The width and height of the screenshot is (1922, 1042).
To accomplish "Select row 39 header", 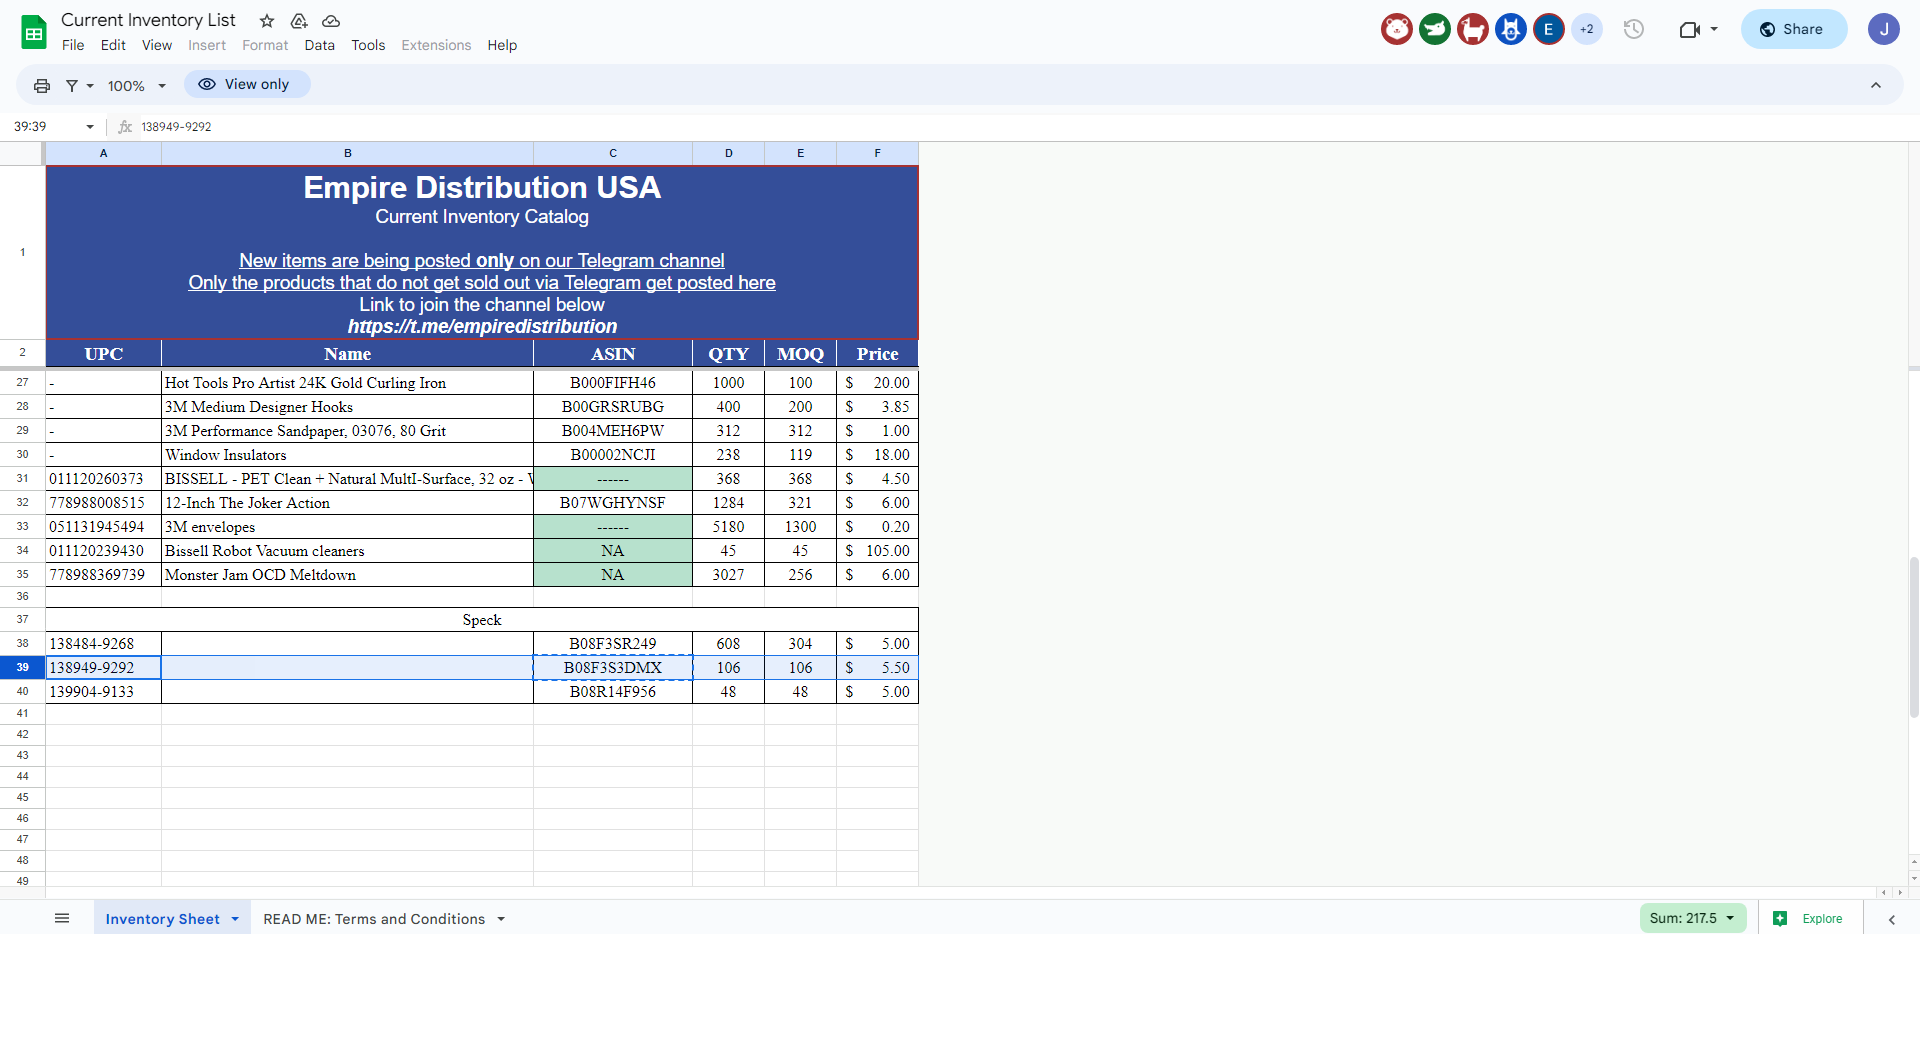I will pyautogui.click(x=22, y=667).
